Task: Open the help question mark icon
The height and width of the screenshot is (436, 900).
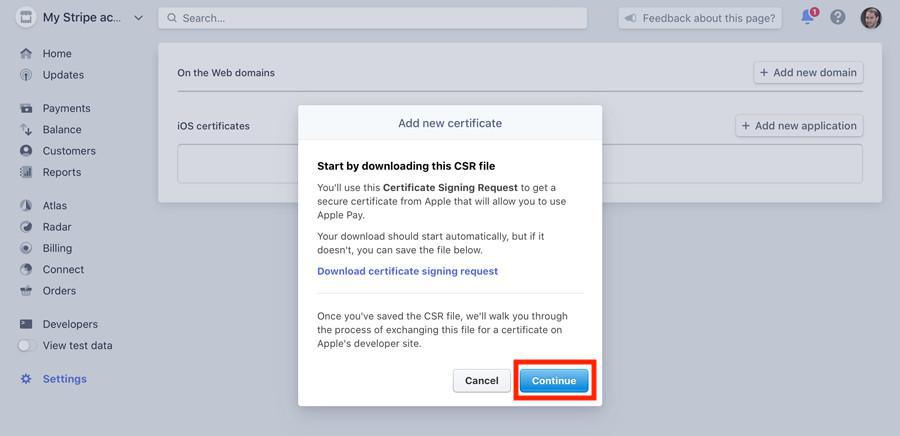Action: coord(838,18)
